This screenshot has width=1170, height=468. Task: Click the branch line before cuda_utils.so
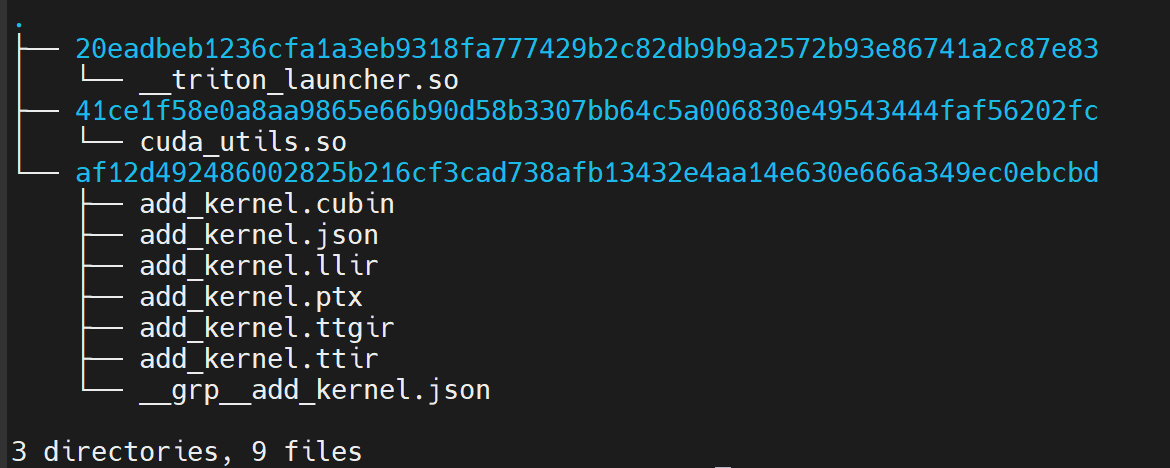click(x=101, y=138)
